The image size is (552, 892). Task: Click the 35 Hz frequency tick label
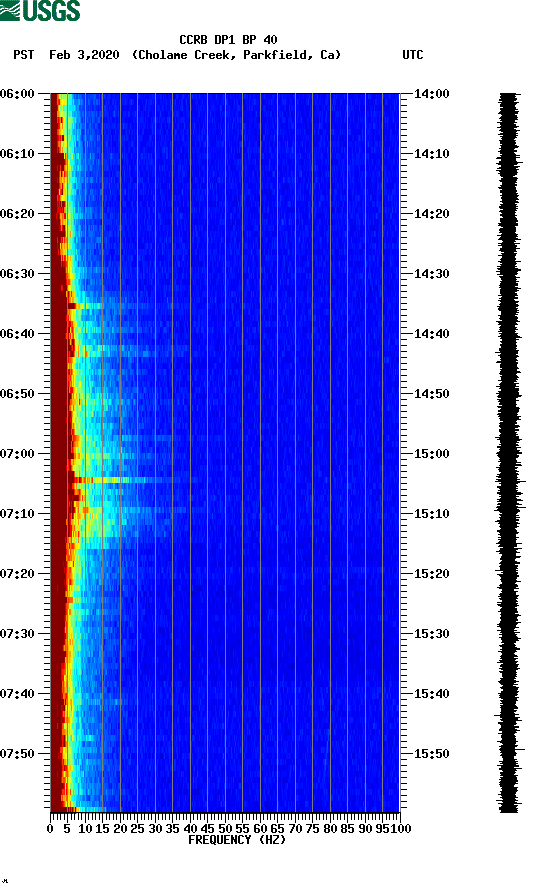(172, 829)
